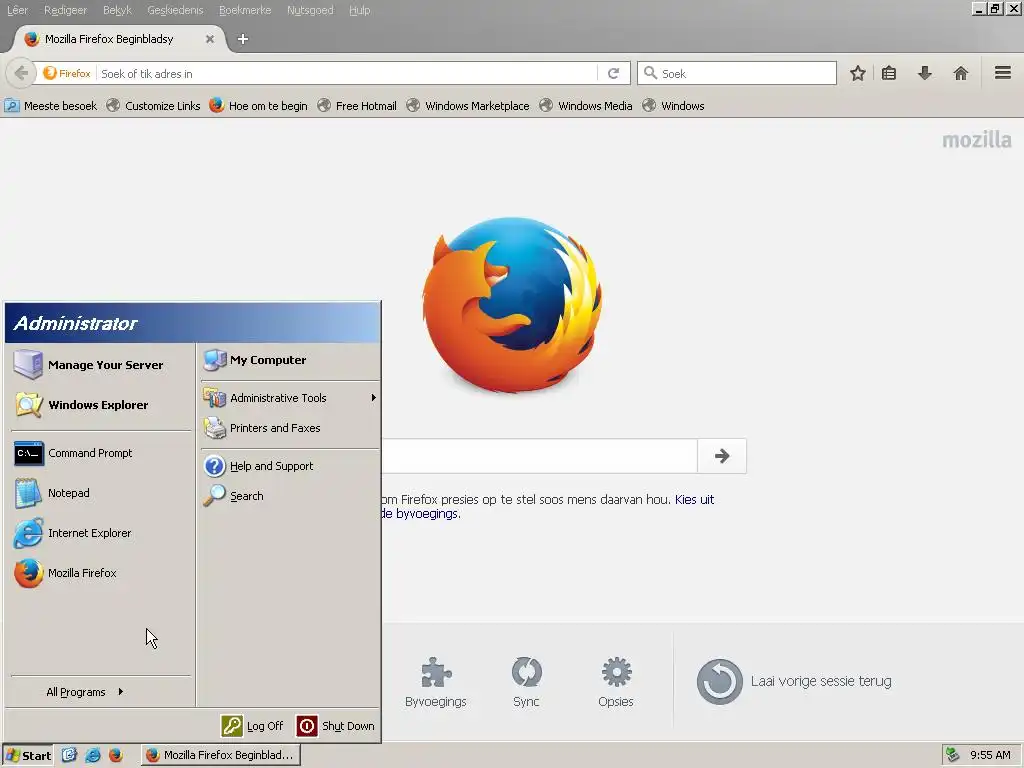Open the Windows Media bookmark
The height and width of the screenshot is (768, 1024).
(586, 105)
